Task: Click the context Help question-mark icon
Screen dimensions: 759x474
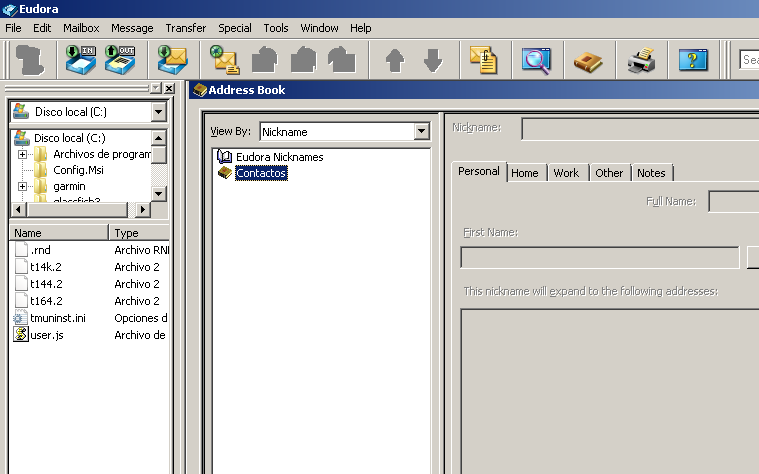Action: pos(693,61)
